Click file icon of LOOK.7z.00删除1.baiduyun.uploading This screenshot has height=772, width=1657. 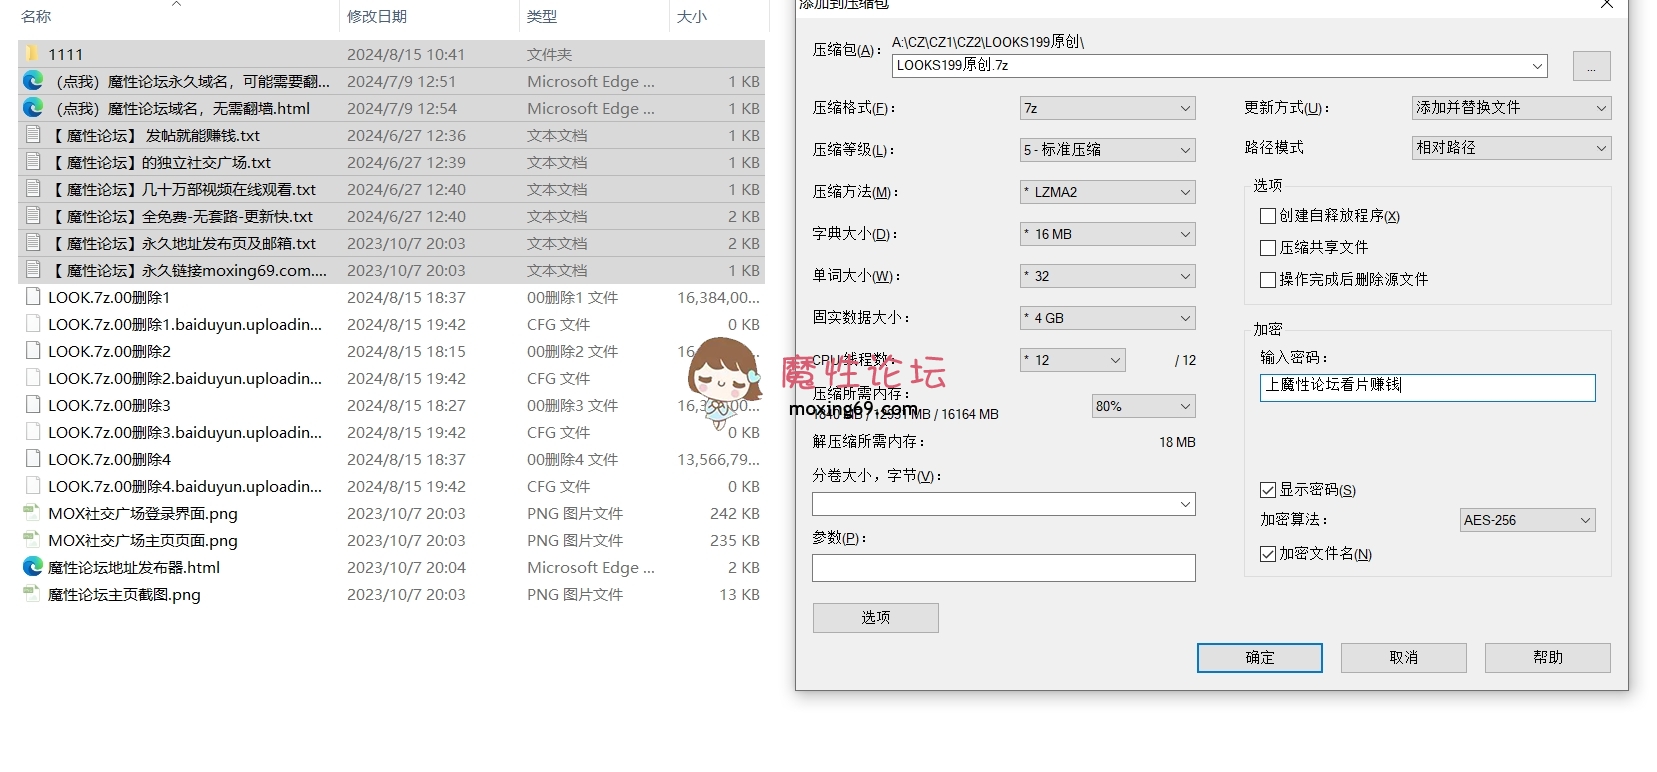33,324
